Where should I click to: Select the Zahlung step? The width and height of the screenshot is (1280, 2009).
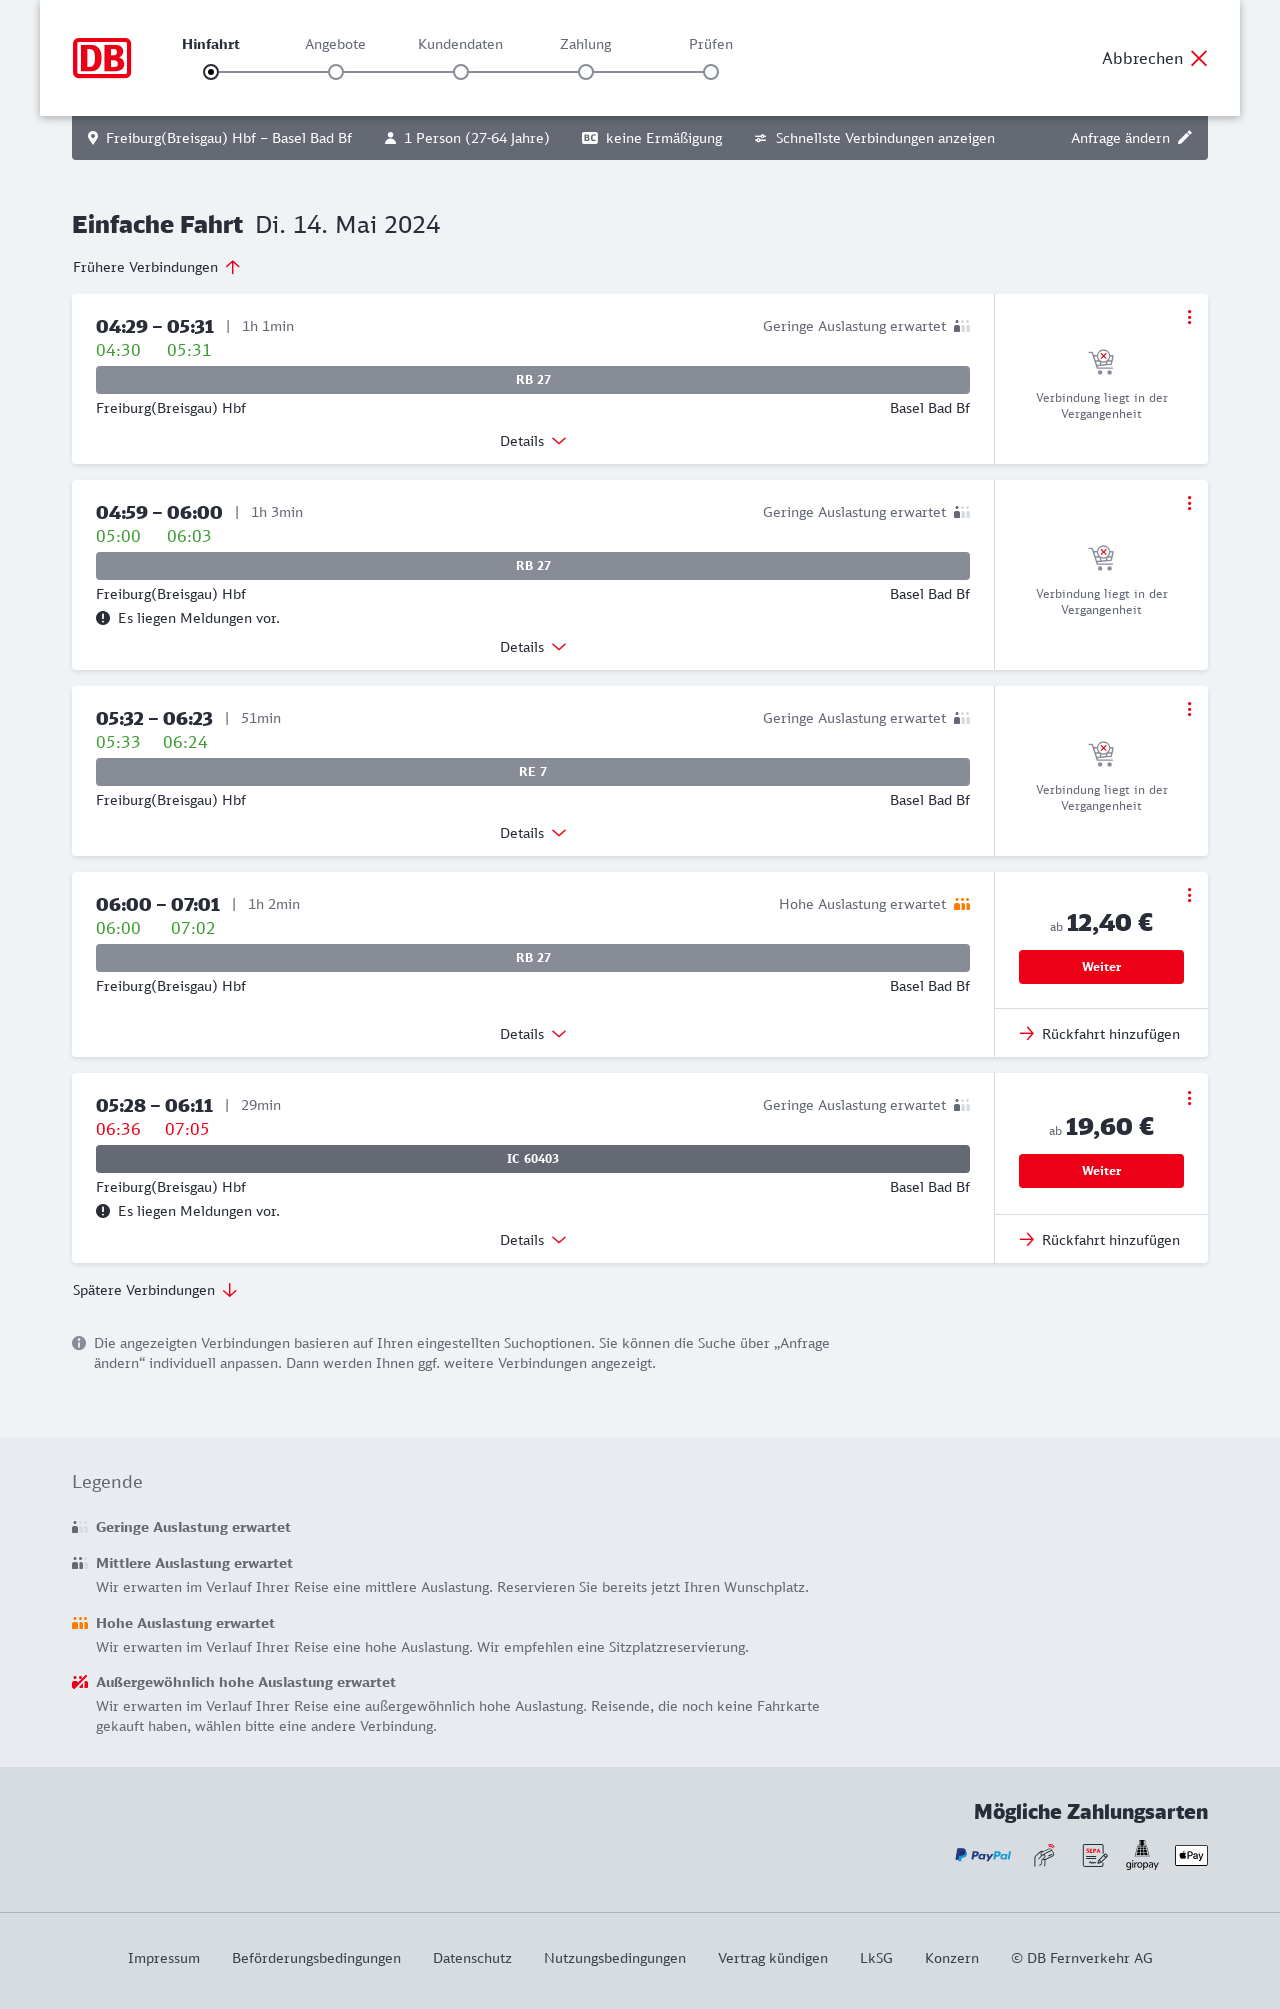586,72
